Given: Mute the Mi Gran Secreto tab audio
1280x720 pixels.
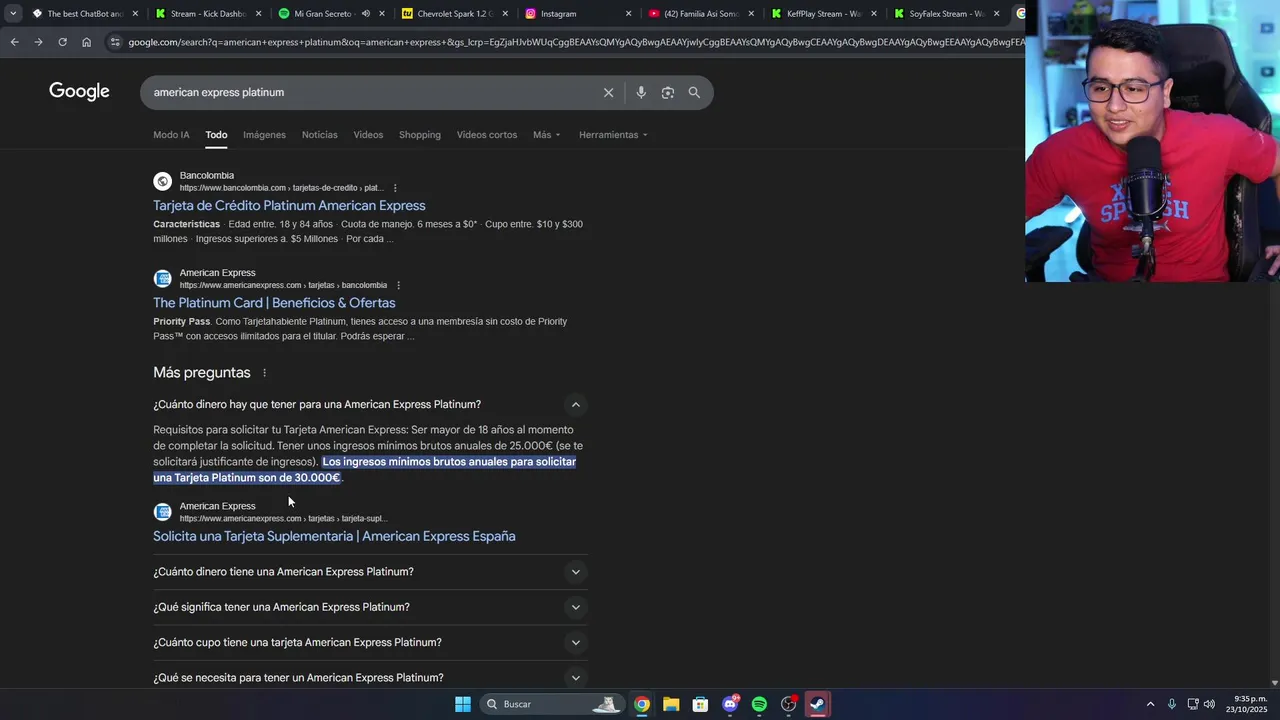Looking at the screenshot, I should [x=366, y=14].
